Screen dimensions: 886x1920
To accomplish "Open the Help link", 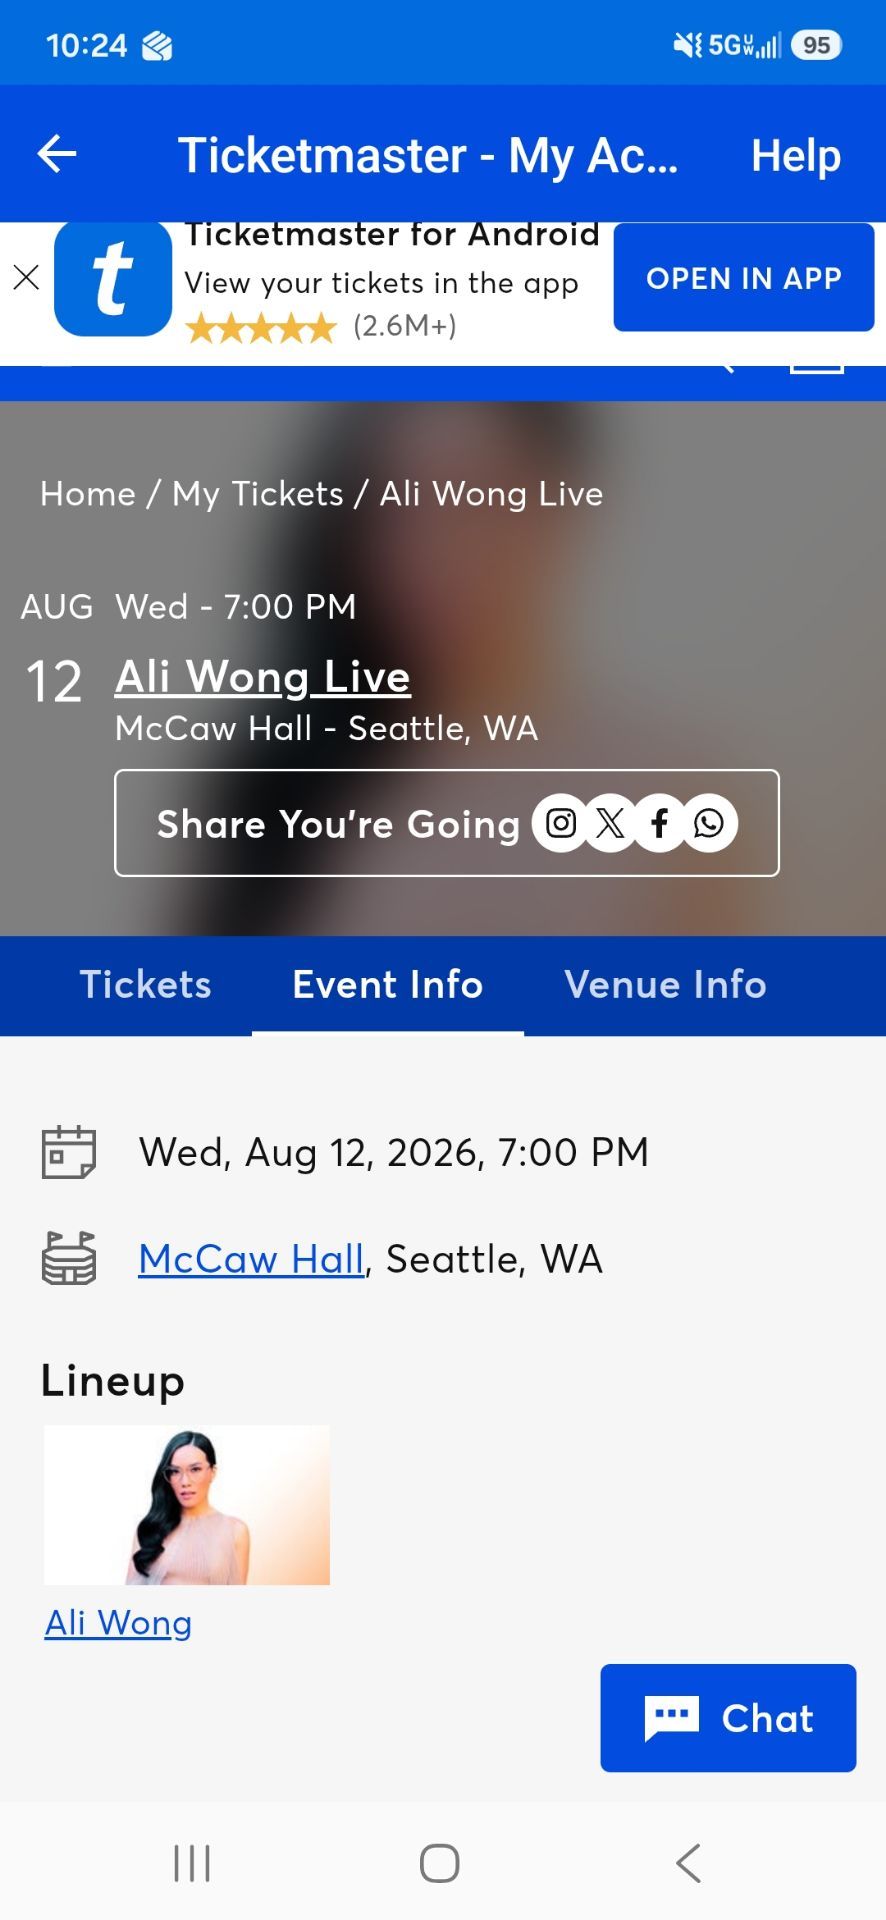I will [796, 155].
